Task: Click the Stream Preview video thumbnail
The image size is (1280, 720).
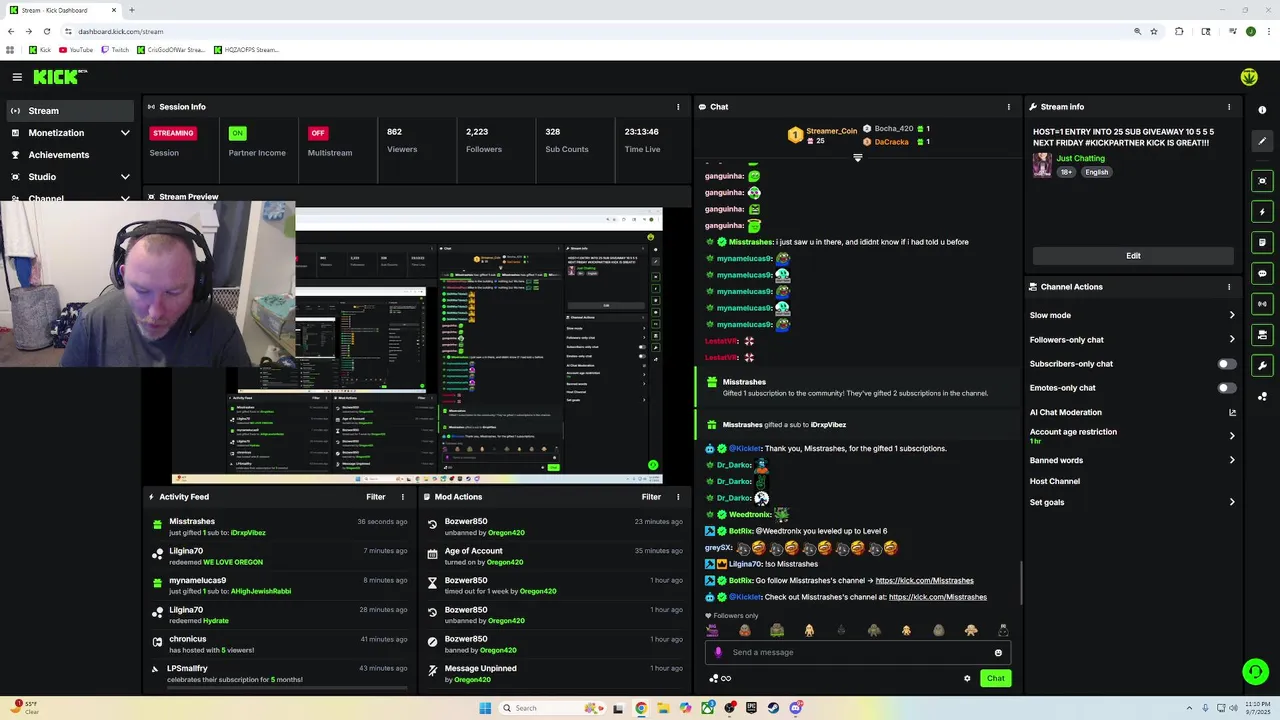Action: pos(417,345)
